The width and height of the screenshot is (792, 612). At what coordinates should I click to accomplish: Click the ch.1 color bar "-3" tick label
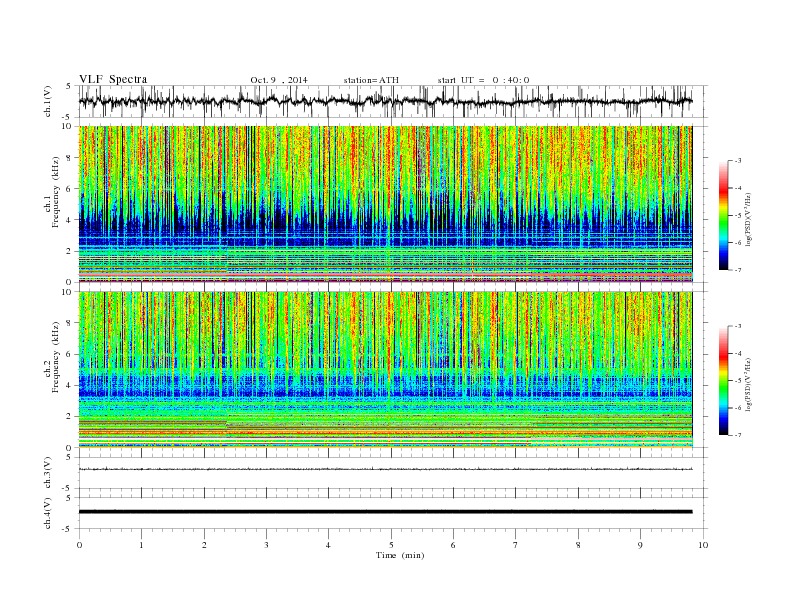pyautogui.click(x=737, y=161)
